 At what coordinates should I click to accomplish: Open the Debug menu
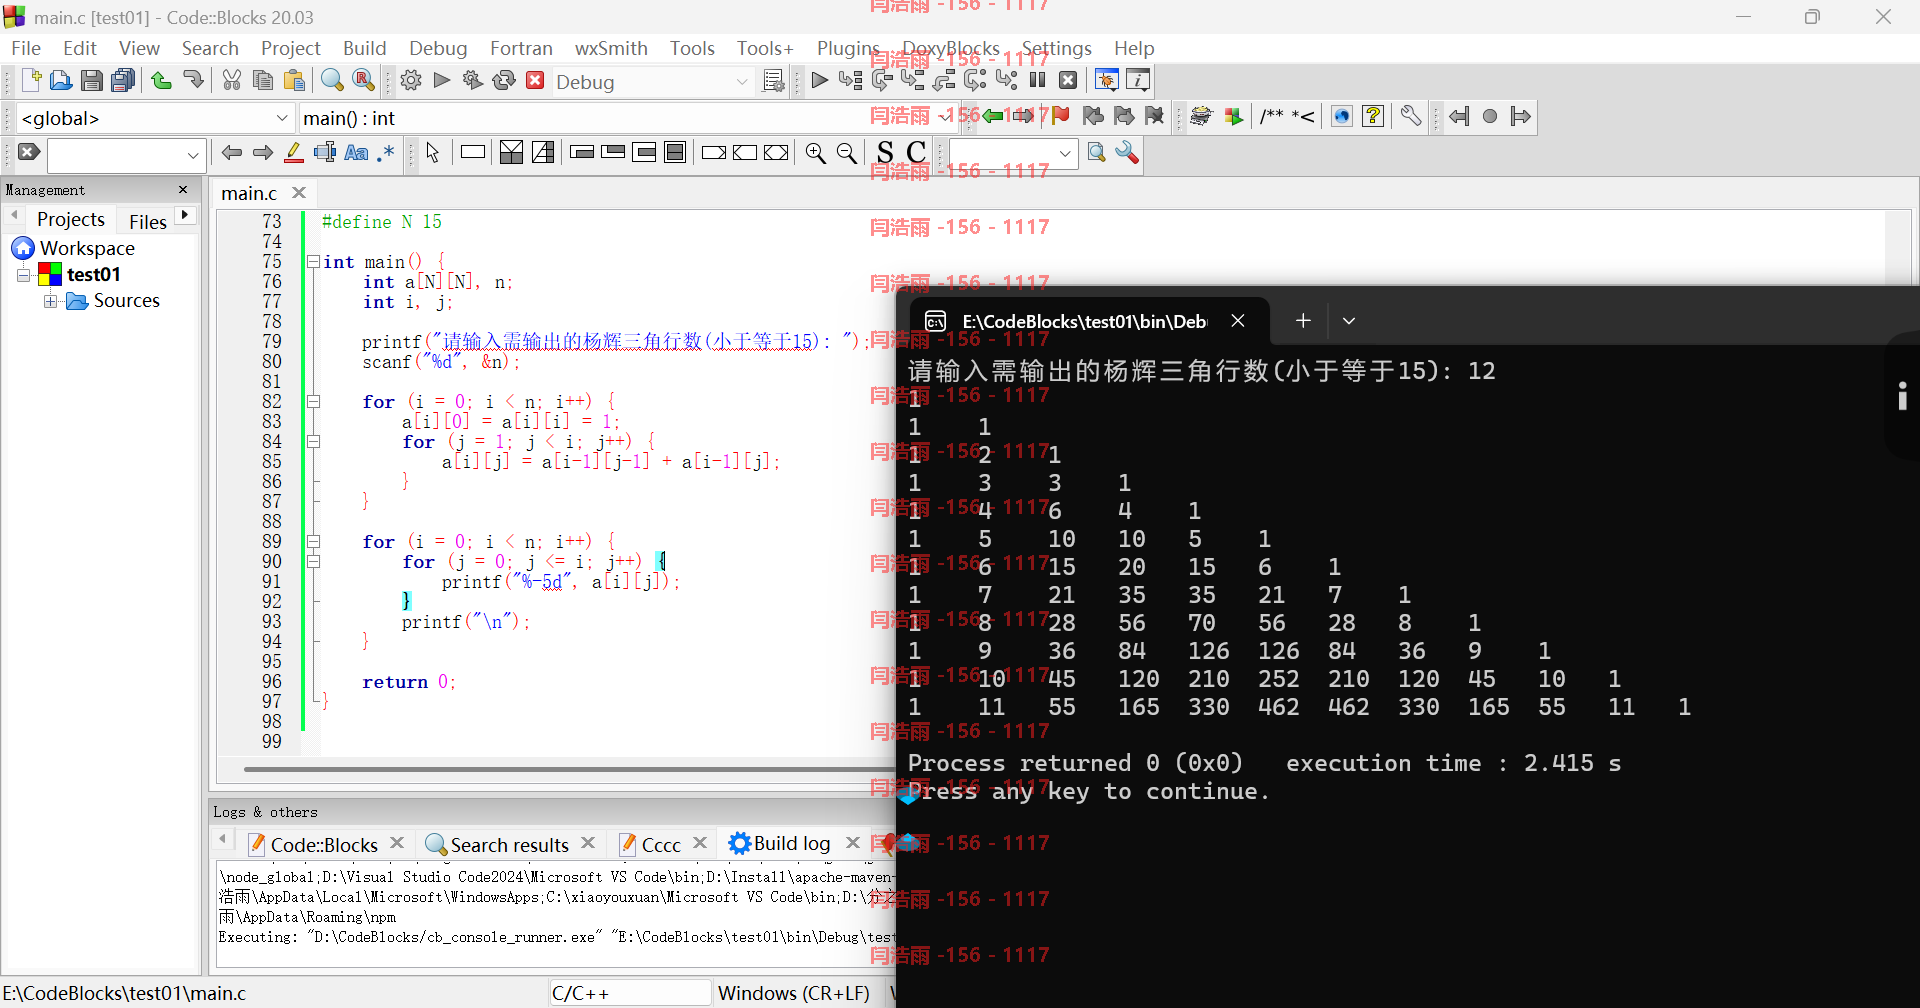(438, 48)
